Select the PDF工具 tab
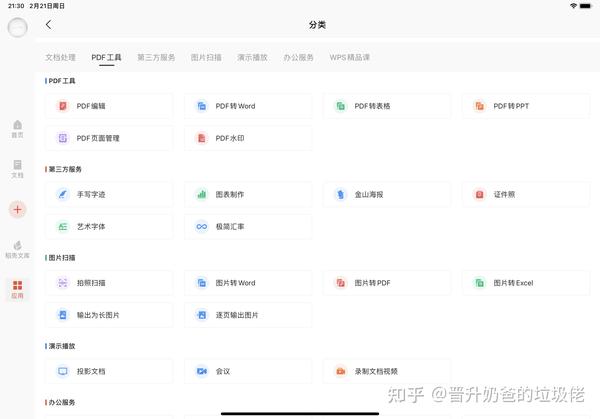 [106, 57]
